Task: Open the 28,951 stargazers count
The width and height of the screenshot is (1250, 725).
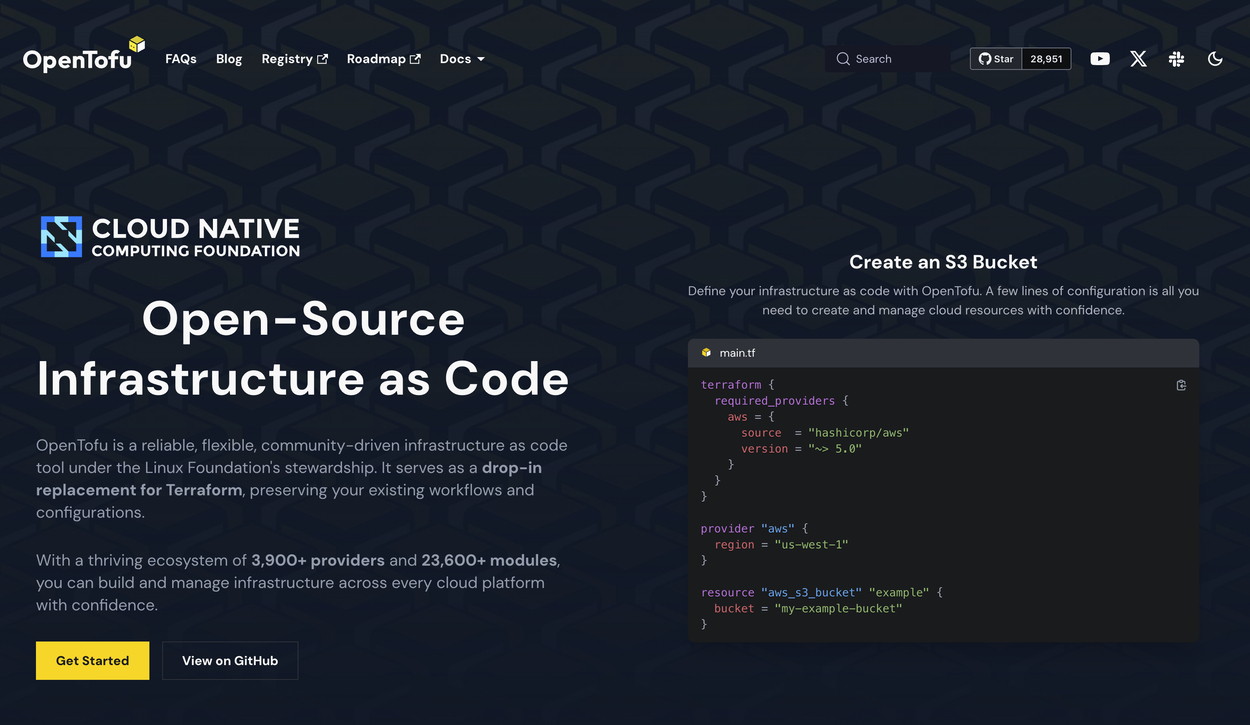Action: point(1046,59)
